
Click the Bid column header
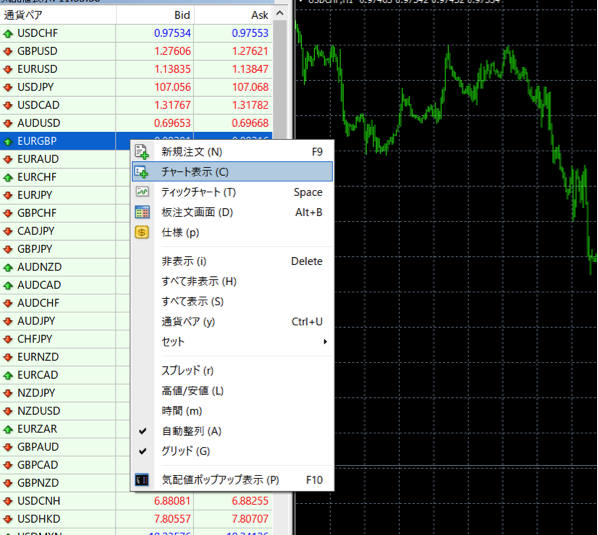(155, 15)
